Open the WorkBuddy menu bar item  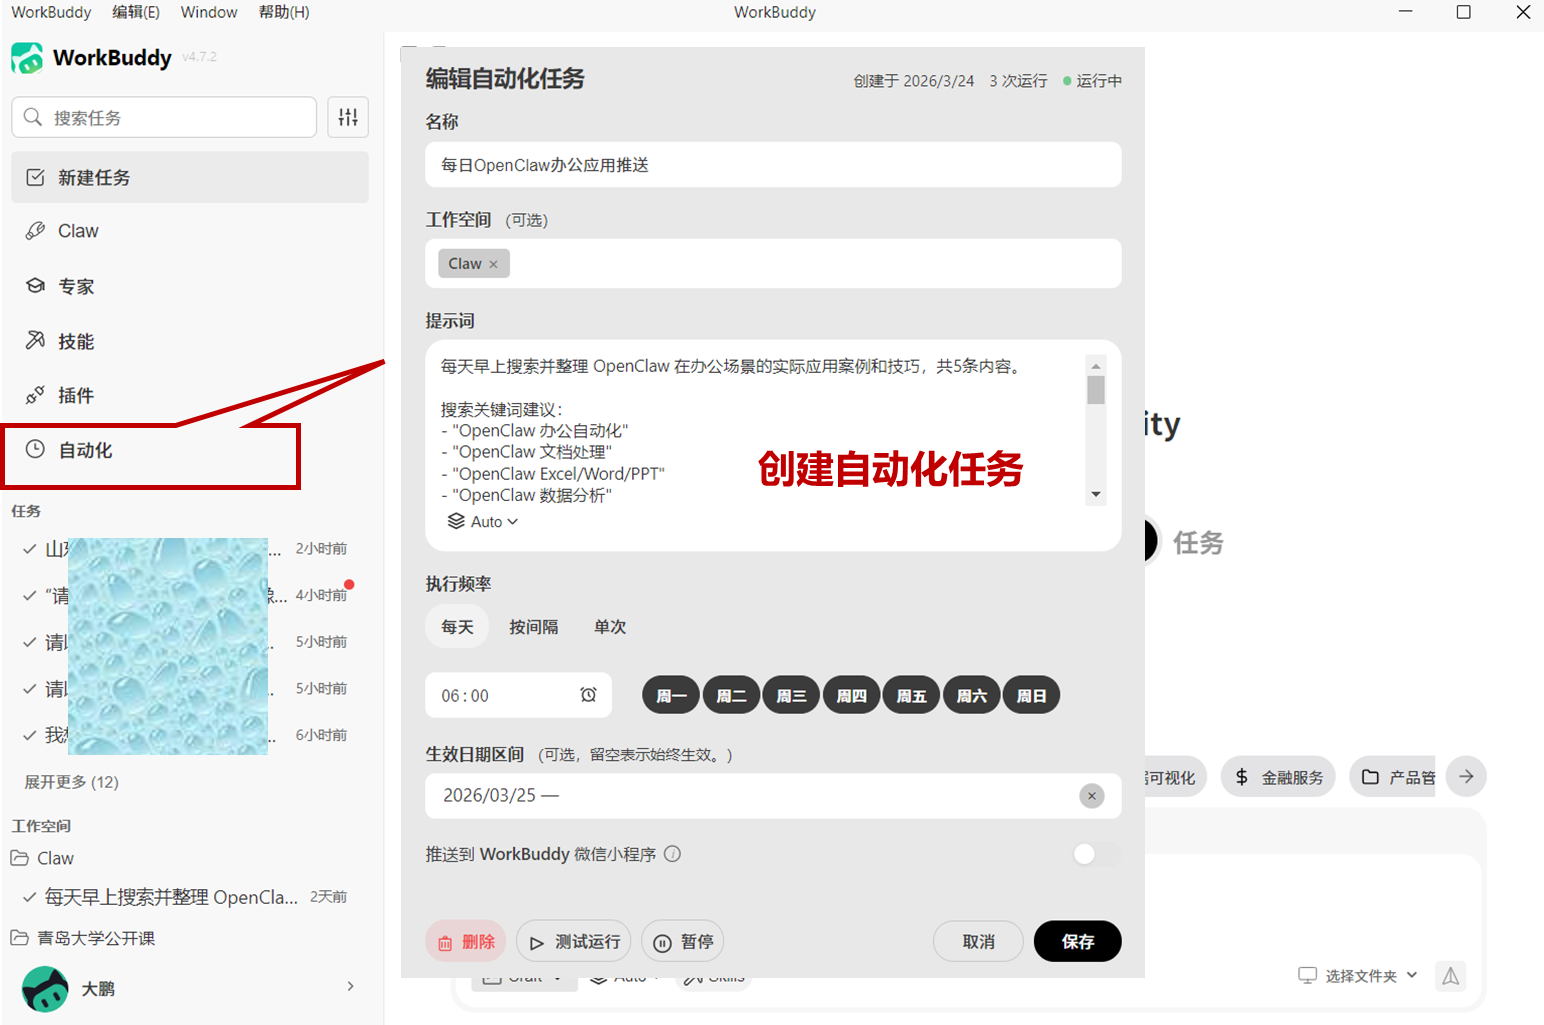(x=51, y=12)
